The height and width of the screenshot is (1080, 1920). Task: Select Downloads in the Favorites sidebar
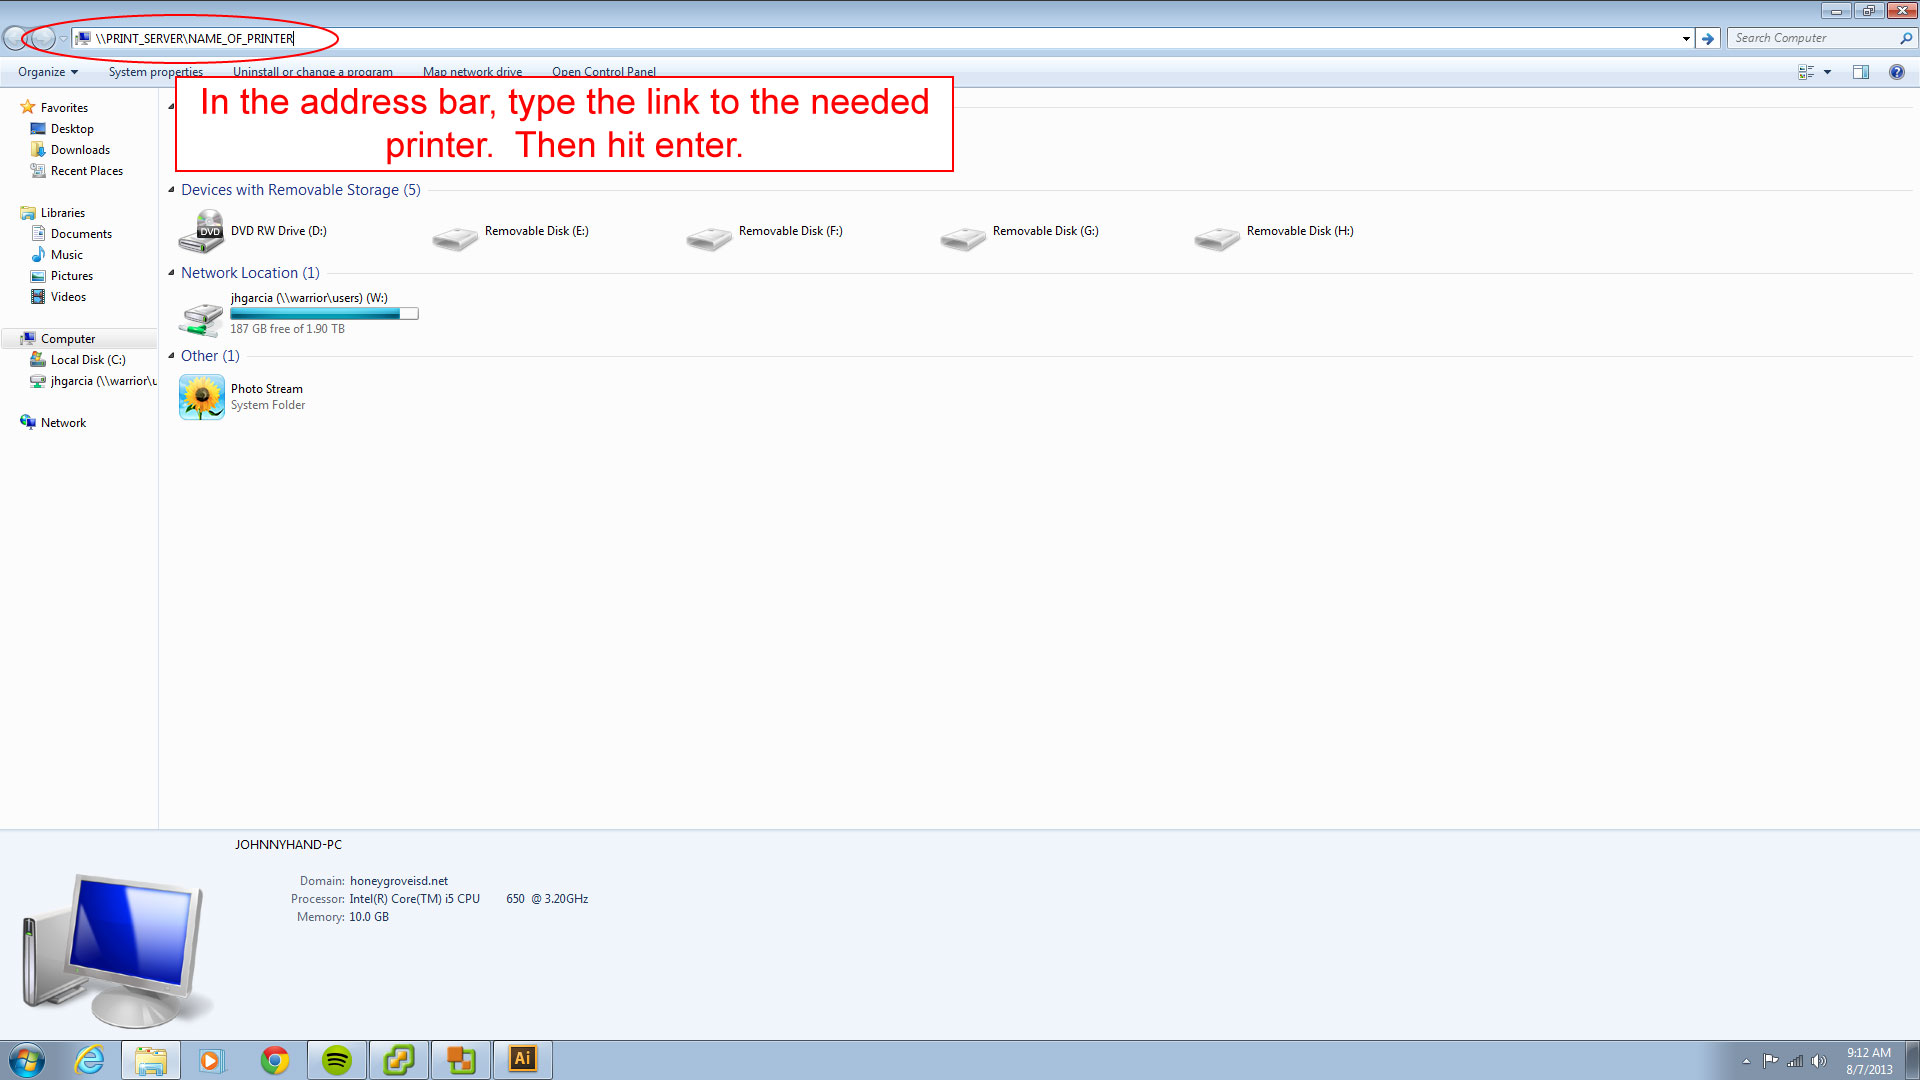pos(80,150)
